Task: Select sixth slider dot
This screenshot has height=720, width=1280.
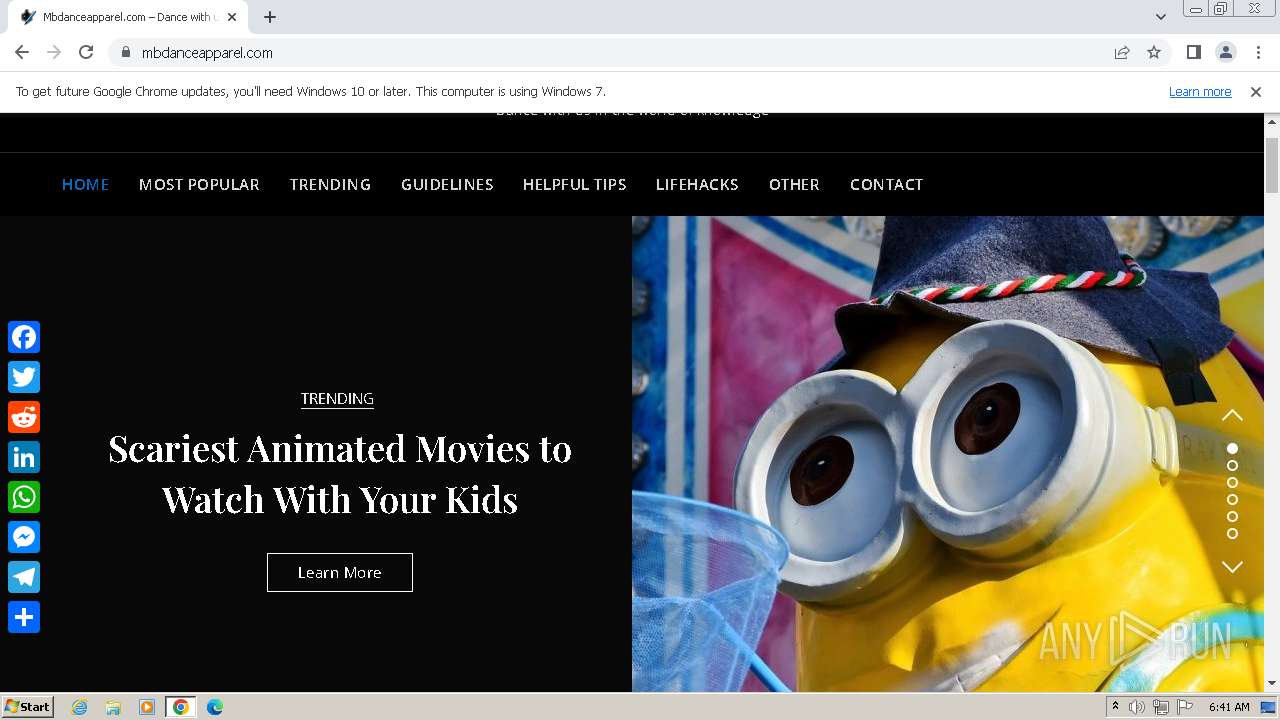Action: point(1232,534)
